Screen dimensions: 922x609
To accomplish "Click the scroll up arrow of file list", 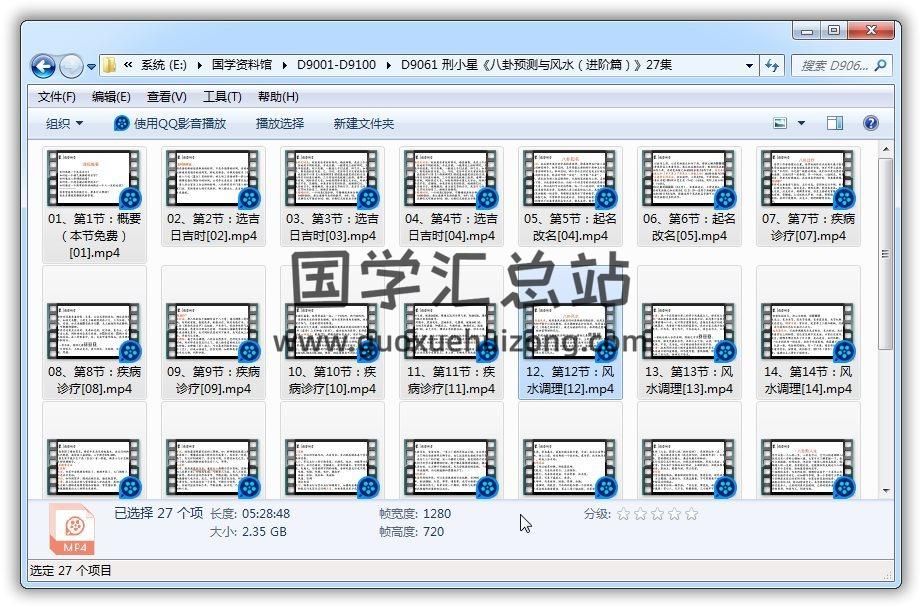I will tap(886, 149).
